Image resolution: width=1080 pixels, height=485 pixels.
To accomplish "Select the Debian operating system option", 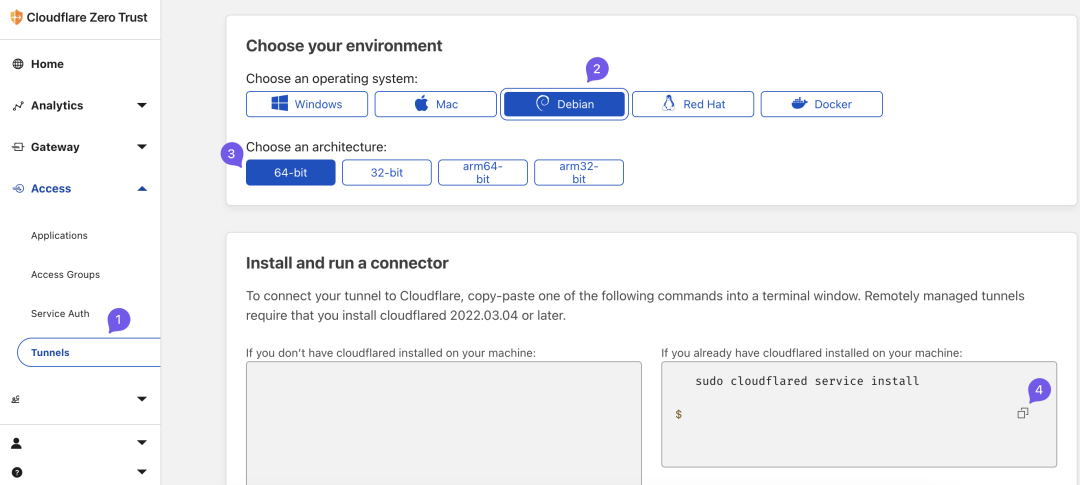I will 564,104.
